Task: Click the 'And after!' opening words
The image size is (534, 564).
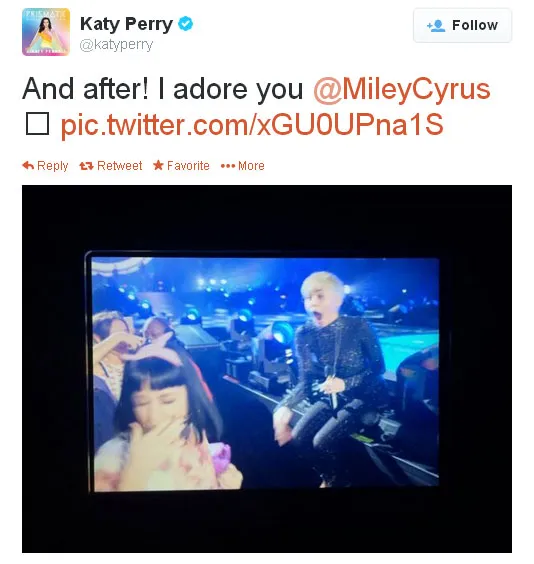Action: 85,88
